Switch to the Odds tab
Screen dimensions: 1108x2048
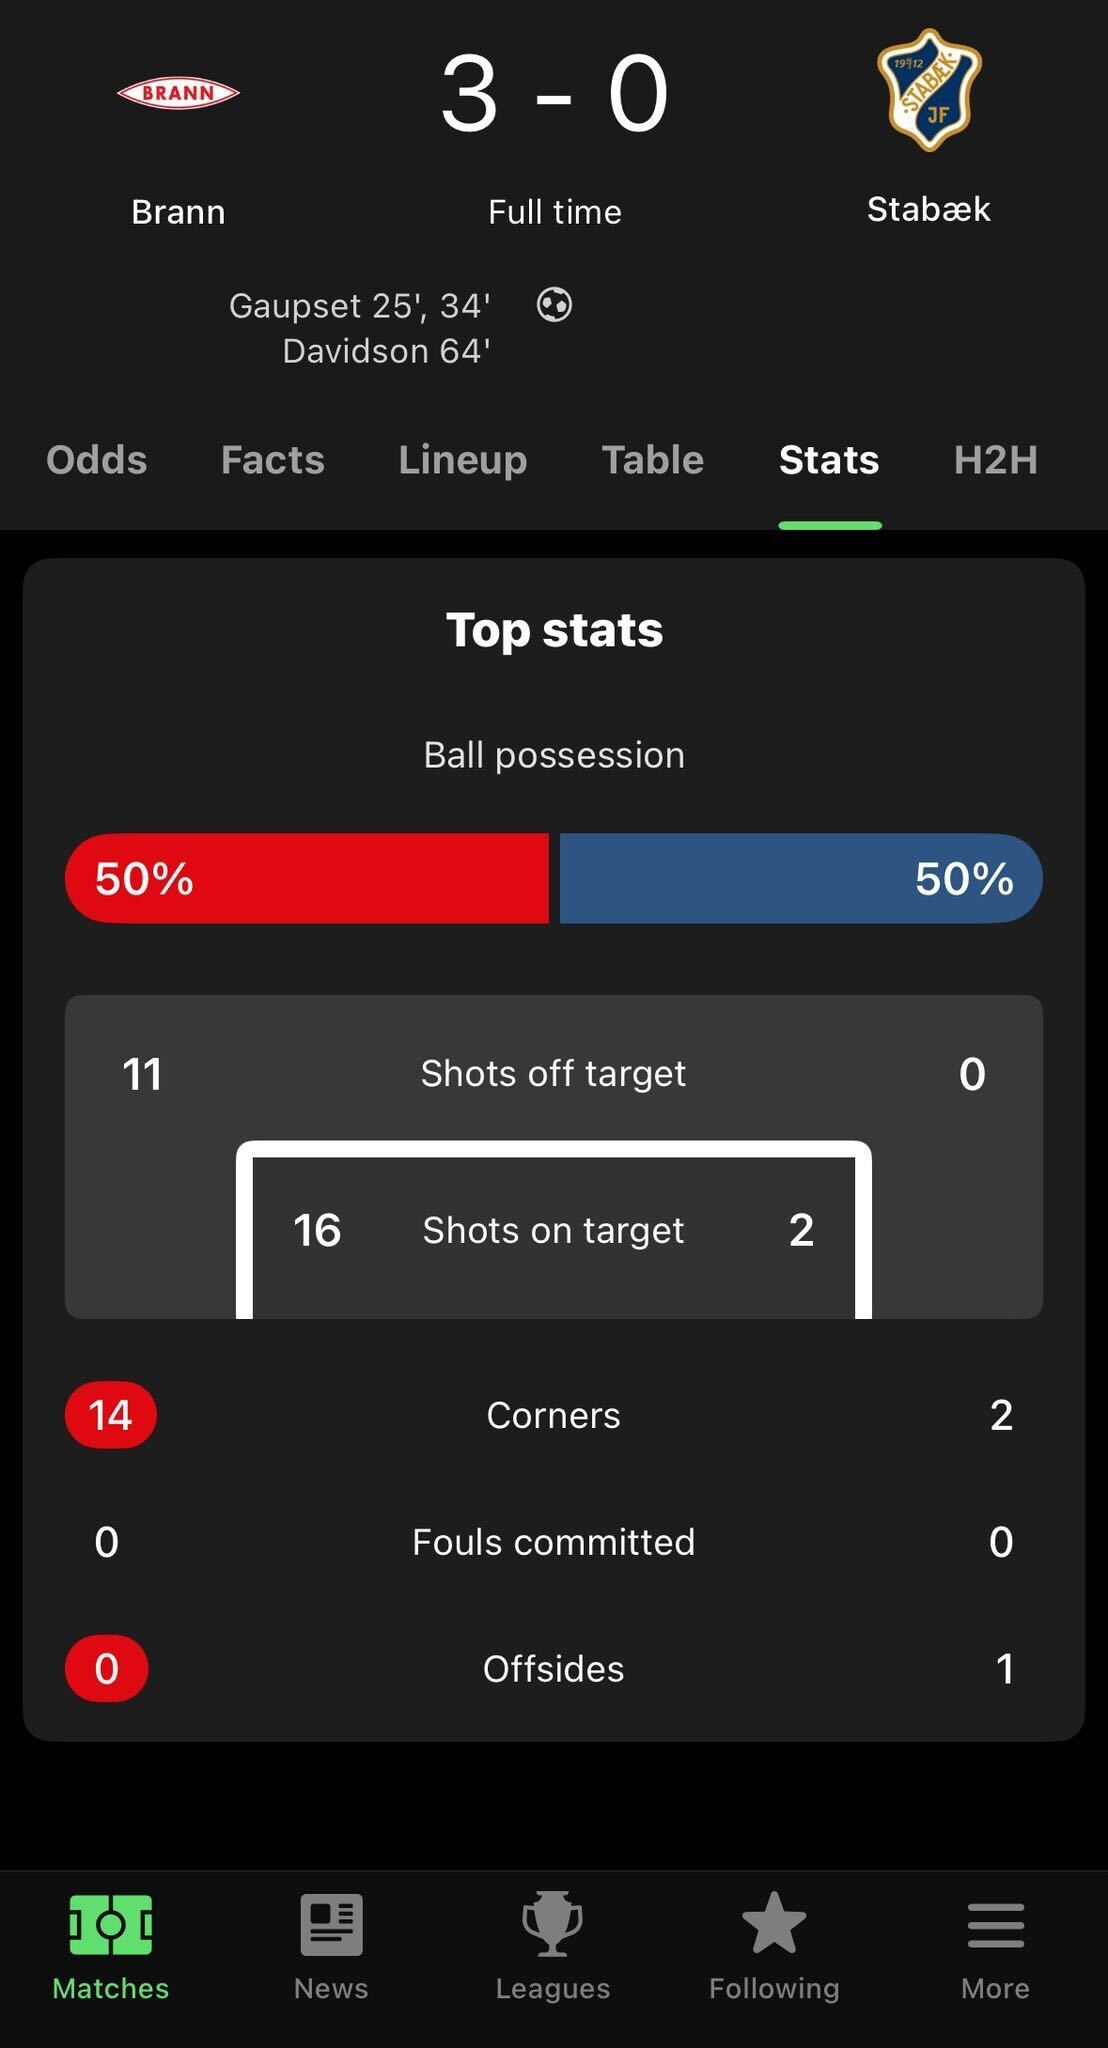tap(97, 460)
